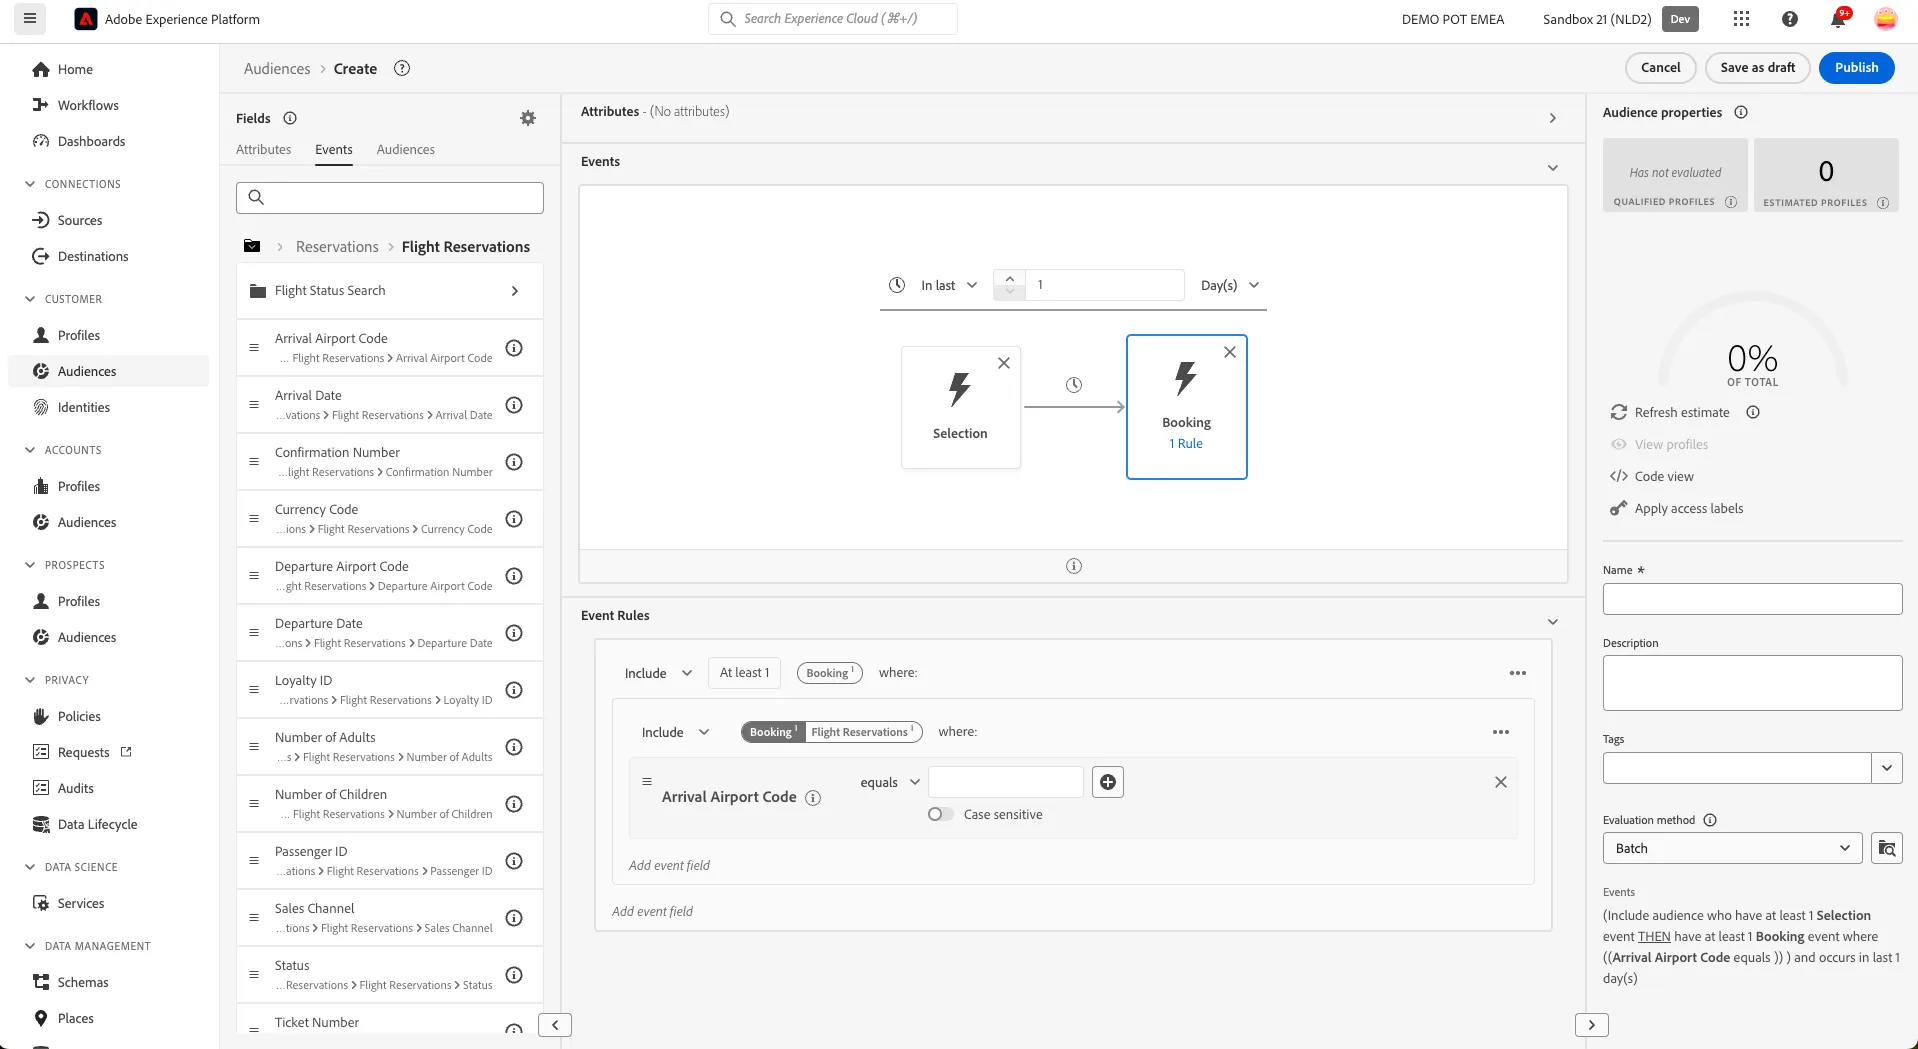1918x1049 pixels.
Task: Switch to the Attributes tab
Action: tap(263, 149)
